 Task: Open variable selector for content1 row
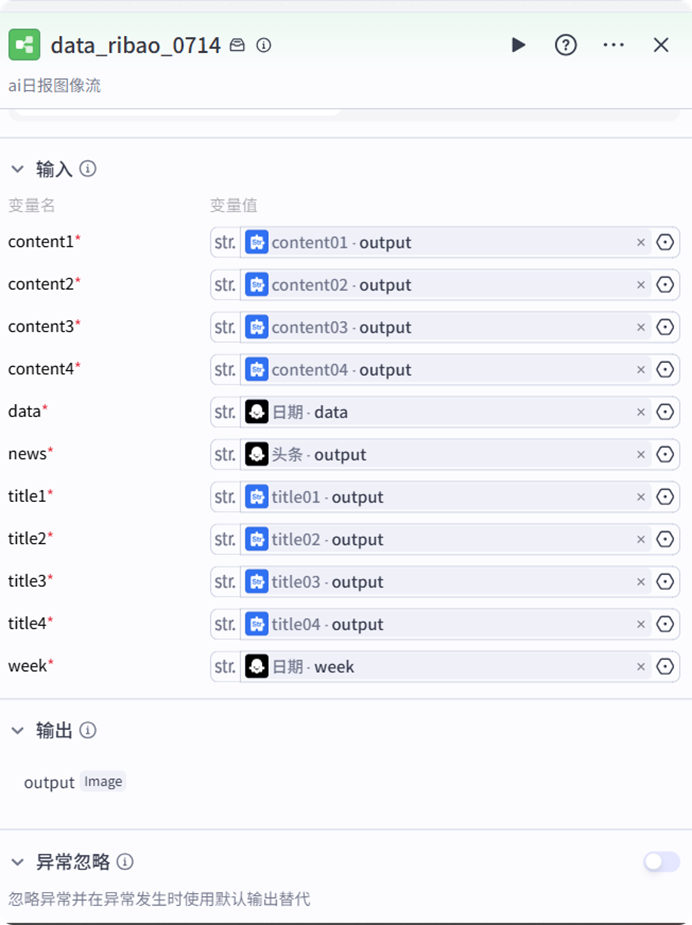coord(666,242)
